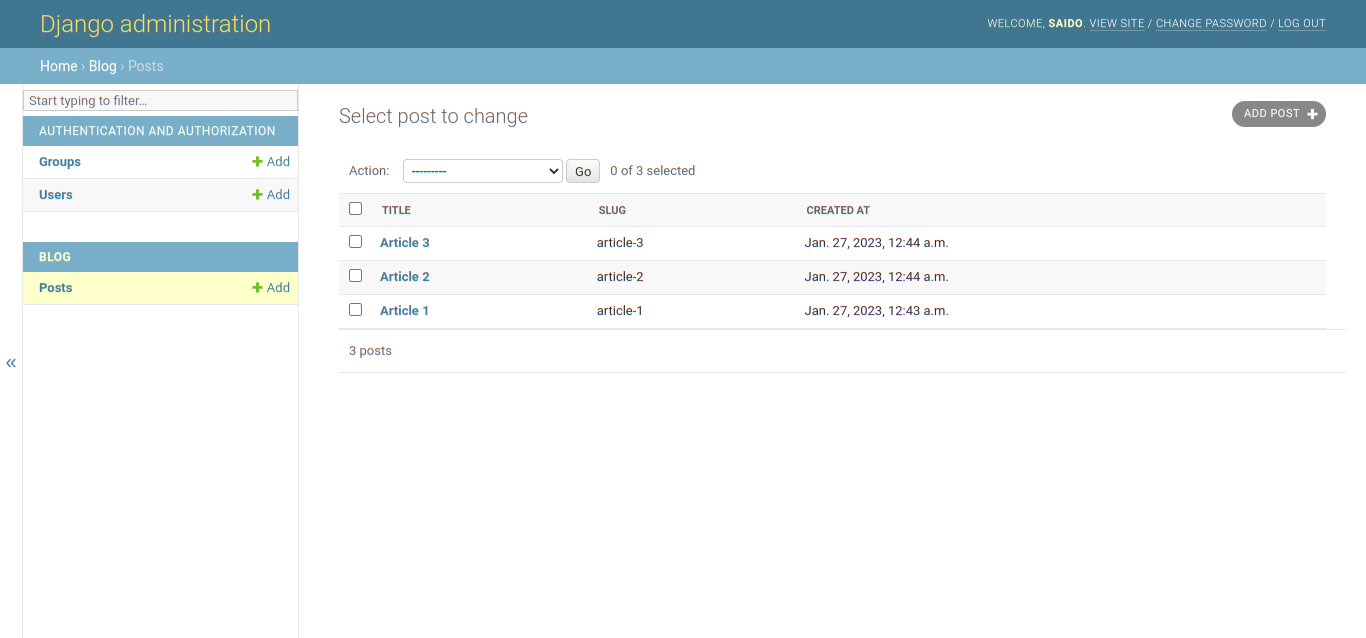
Task: Go to Home in the breadcrumb
Action: point(58,66)
